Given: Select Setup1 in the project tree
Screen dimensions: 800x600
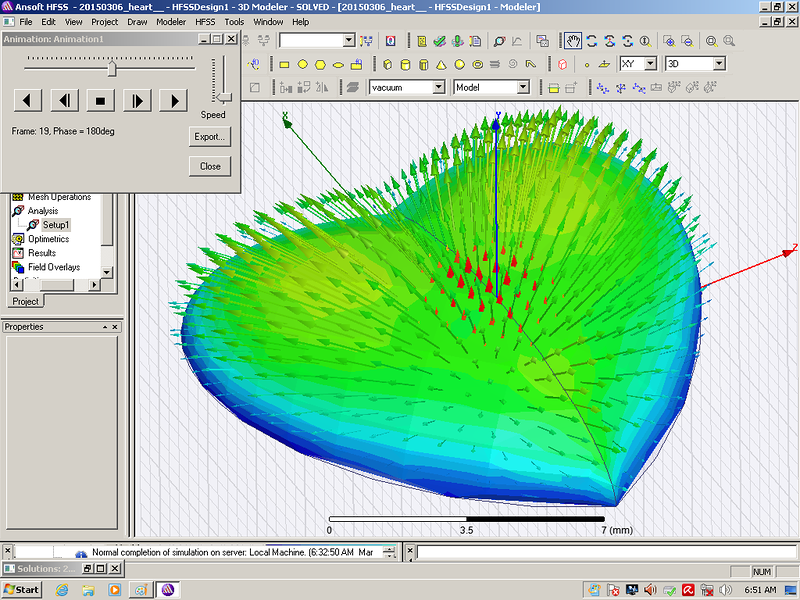Looking at the screenshot, I should pos(55,225).
